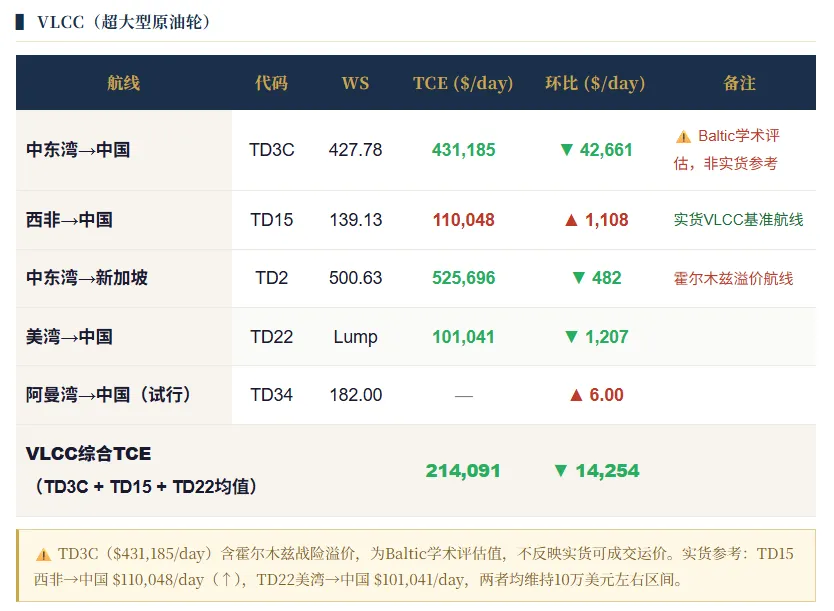Click the code TD15 in the 代码 column
This screenshot has width=834, height=611.
tap(271, 220)
